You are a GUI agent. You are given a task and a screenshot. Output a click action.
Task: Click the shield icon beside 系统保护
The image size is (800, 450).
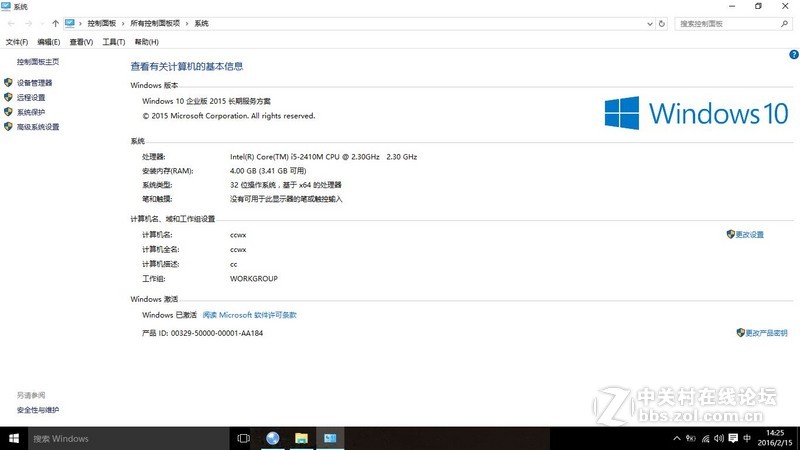[x=8, y=112]
